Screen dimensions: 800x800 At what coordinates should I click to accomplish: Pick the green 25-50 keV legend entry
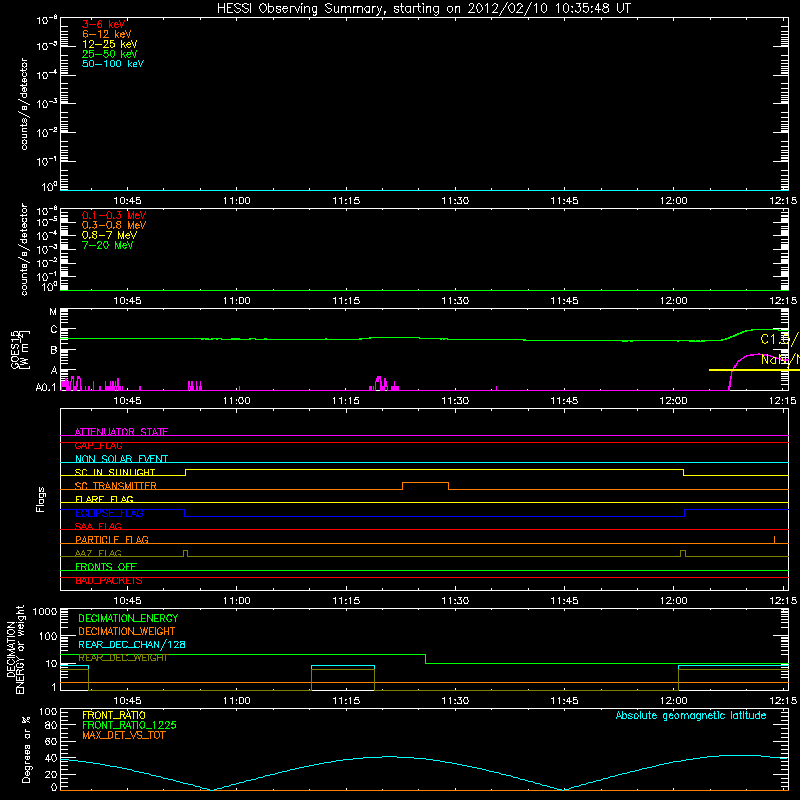click(110, 54)
